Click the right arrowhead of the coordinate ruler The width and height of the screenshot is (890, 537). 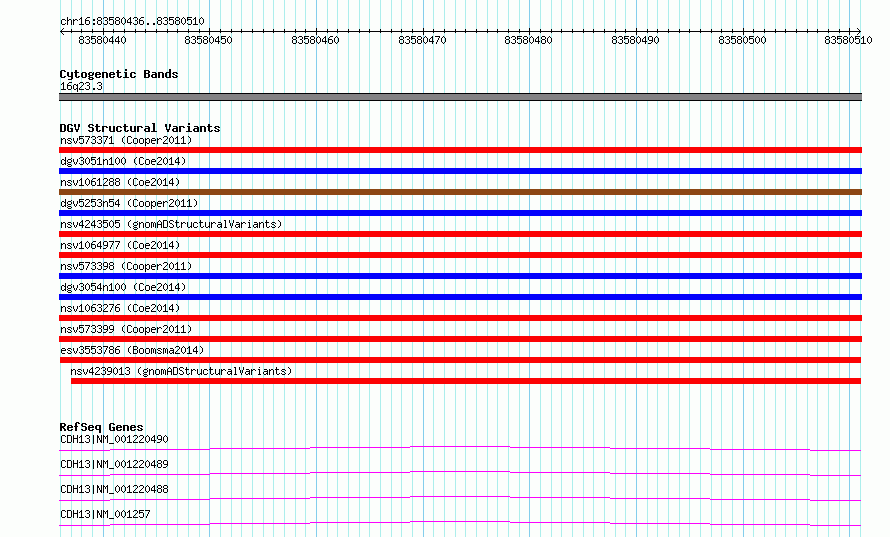[x=858, y=32]
